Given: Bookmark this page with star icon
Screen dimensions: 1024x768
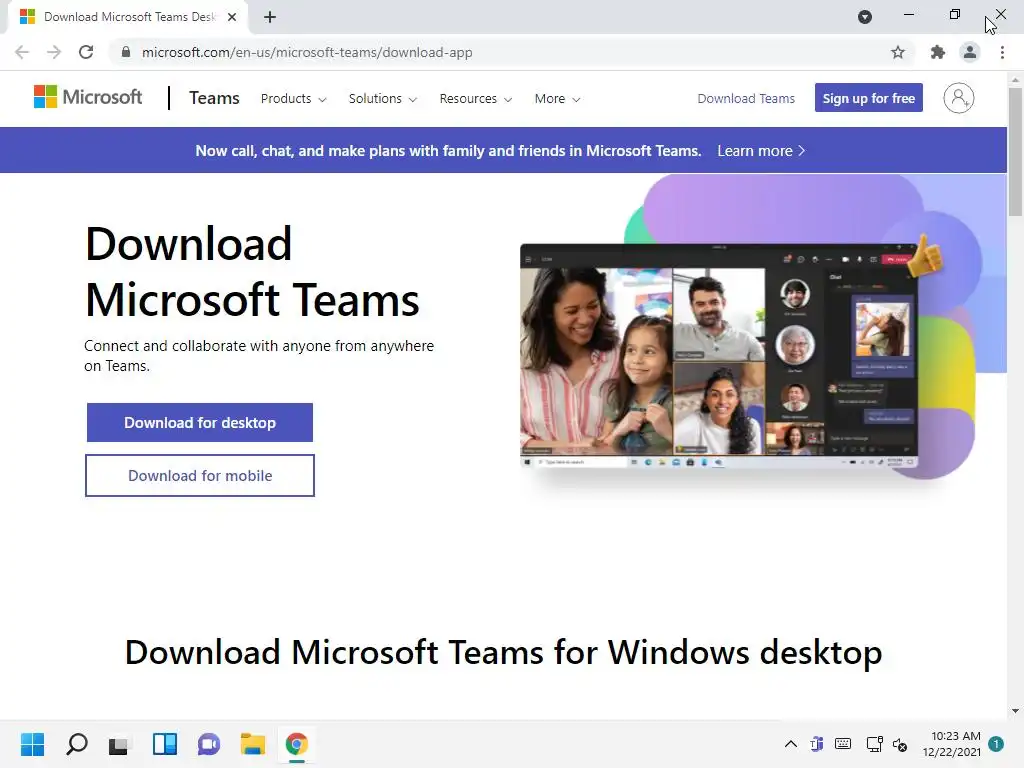Looking at the screenshot, I should coord(898,52).
